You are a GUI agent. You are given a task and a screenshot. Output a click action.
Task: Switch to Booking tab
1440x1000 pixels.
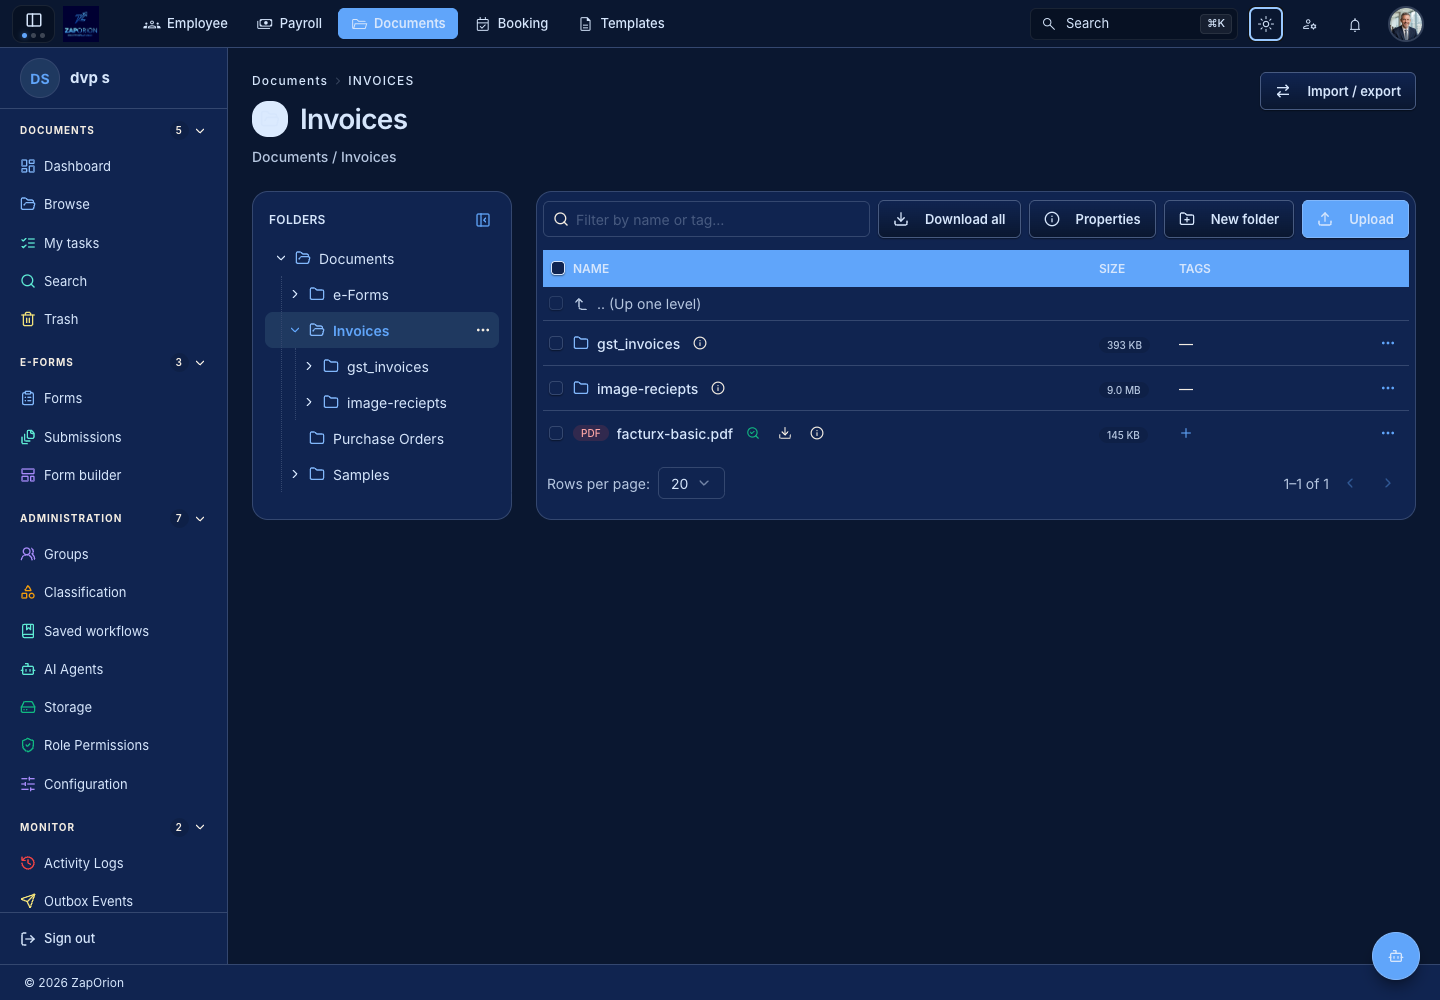(x=512, y=23)
